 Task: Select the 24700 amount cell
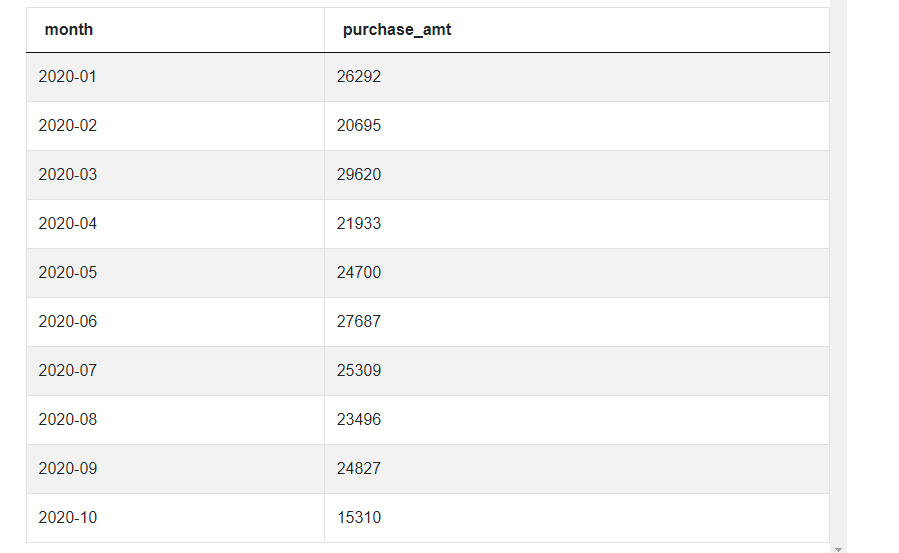359,273
